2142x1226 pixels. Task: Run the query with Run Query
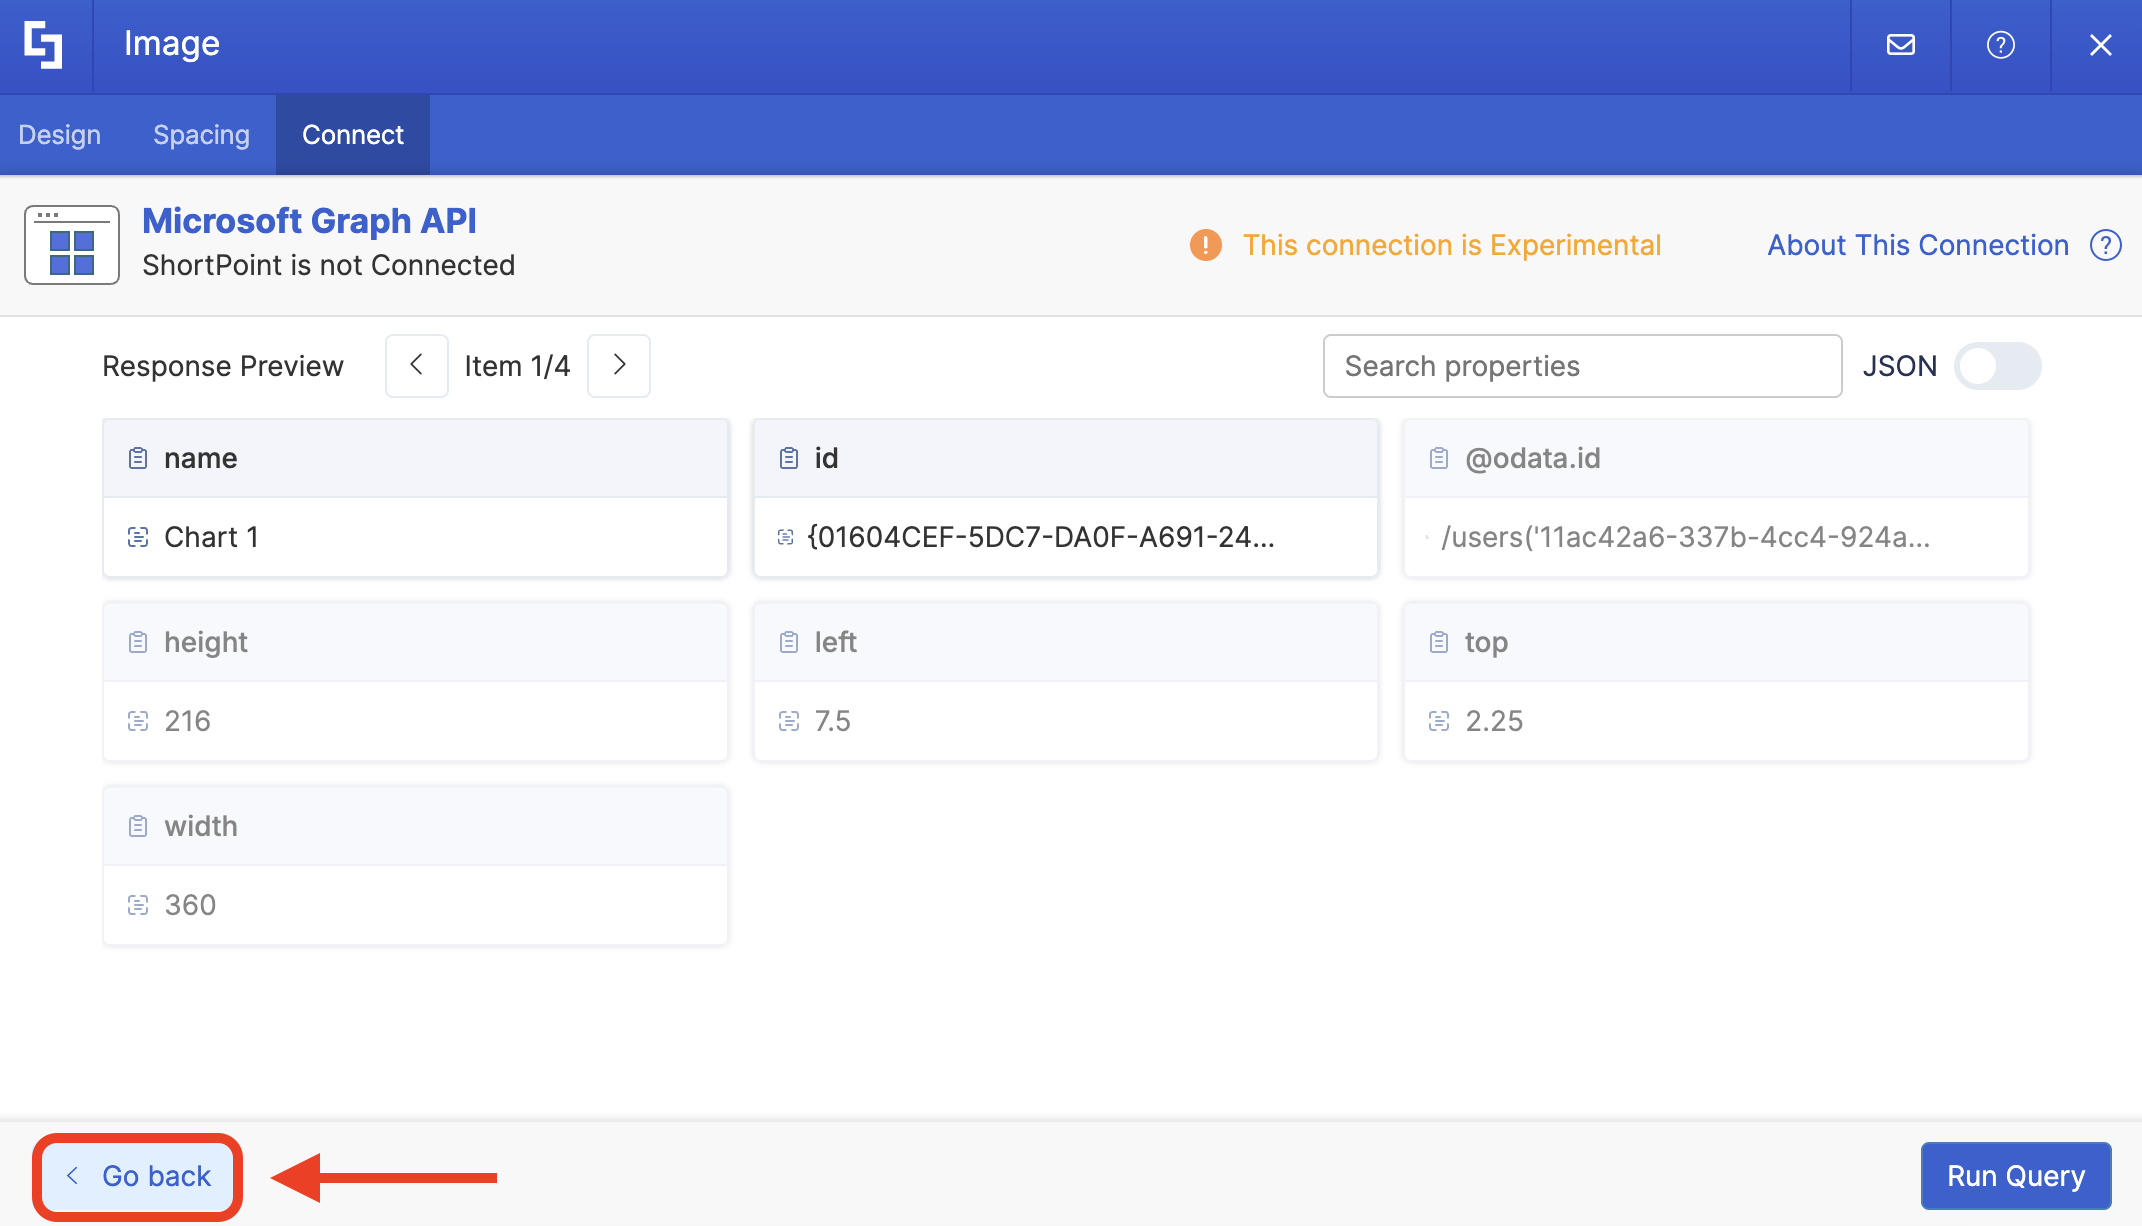[2016, 1176]
